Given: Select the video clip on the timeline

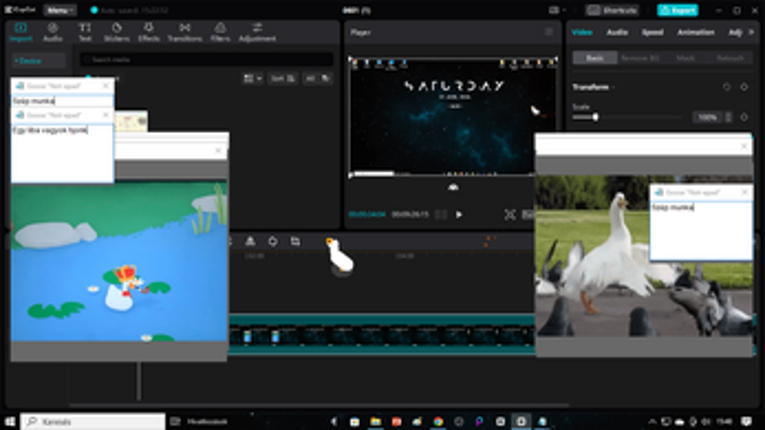Looking at the screenshot, I should point(382,335).
